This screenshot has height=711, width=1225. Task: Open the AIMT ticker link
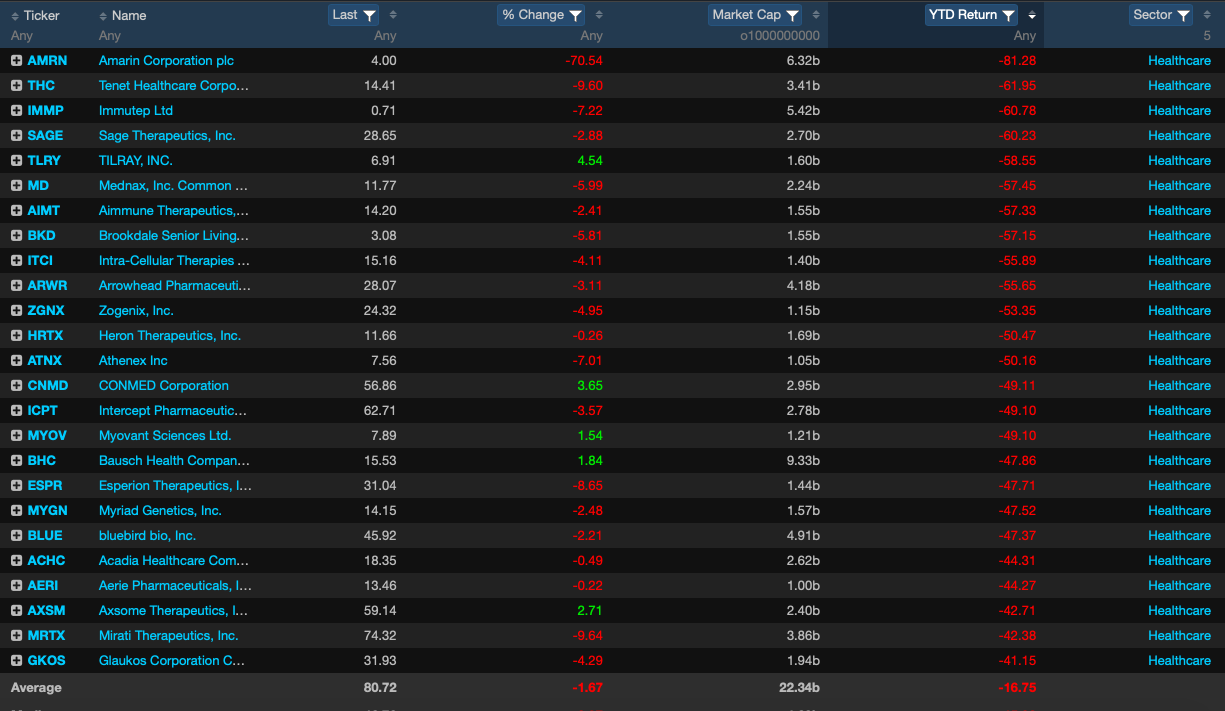(44, 211)
